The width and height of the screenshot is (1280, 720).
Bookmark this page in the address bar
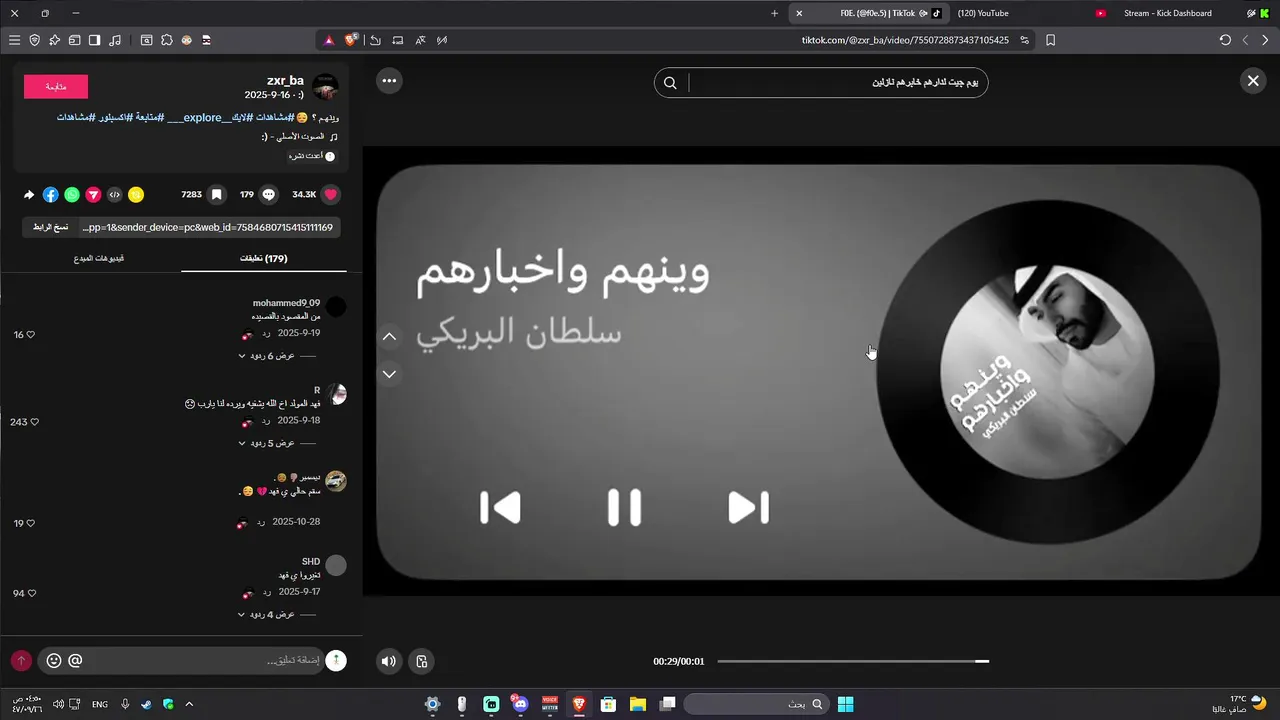(x=1050, y=40)
